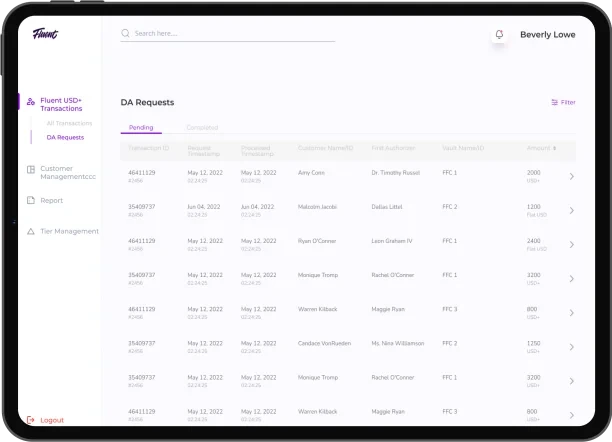The width and height of the screenshot is (612, 442).
Task: Open Candace VonRueden row chevron
Action: pyautogui.click(x=571, y=347)
